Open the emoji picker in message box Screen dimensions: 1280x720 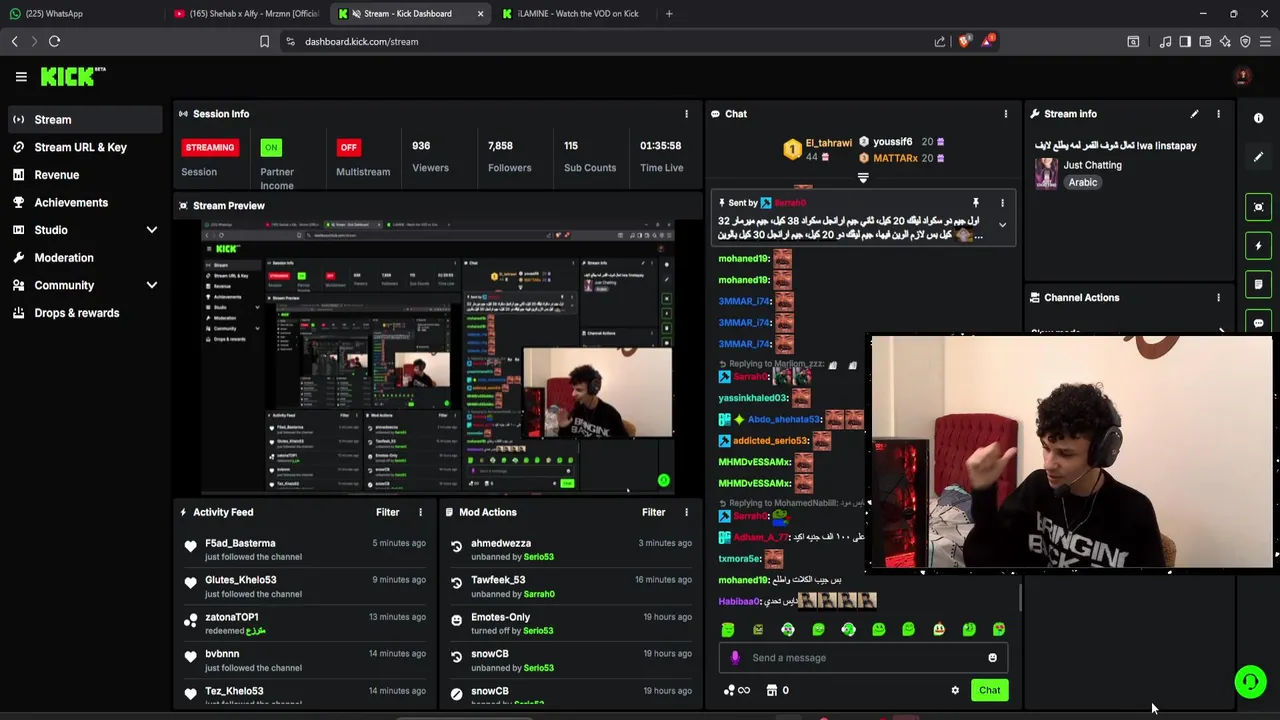click(x=992, y=658)
